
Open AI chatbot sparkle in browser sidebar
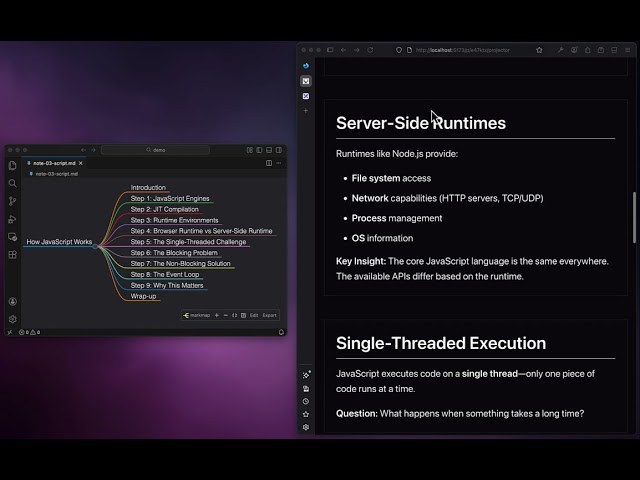306,375
